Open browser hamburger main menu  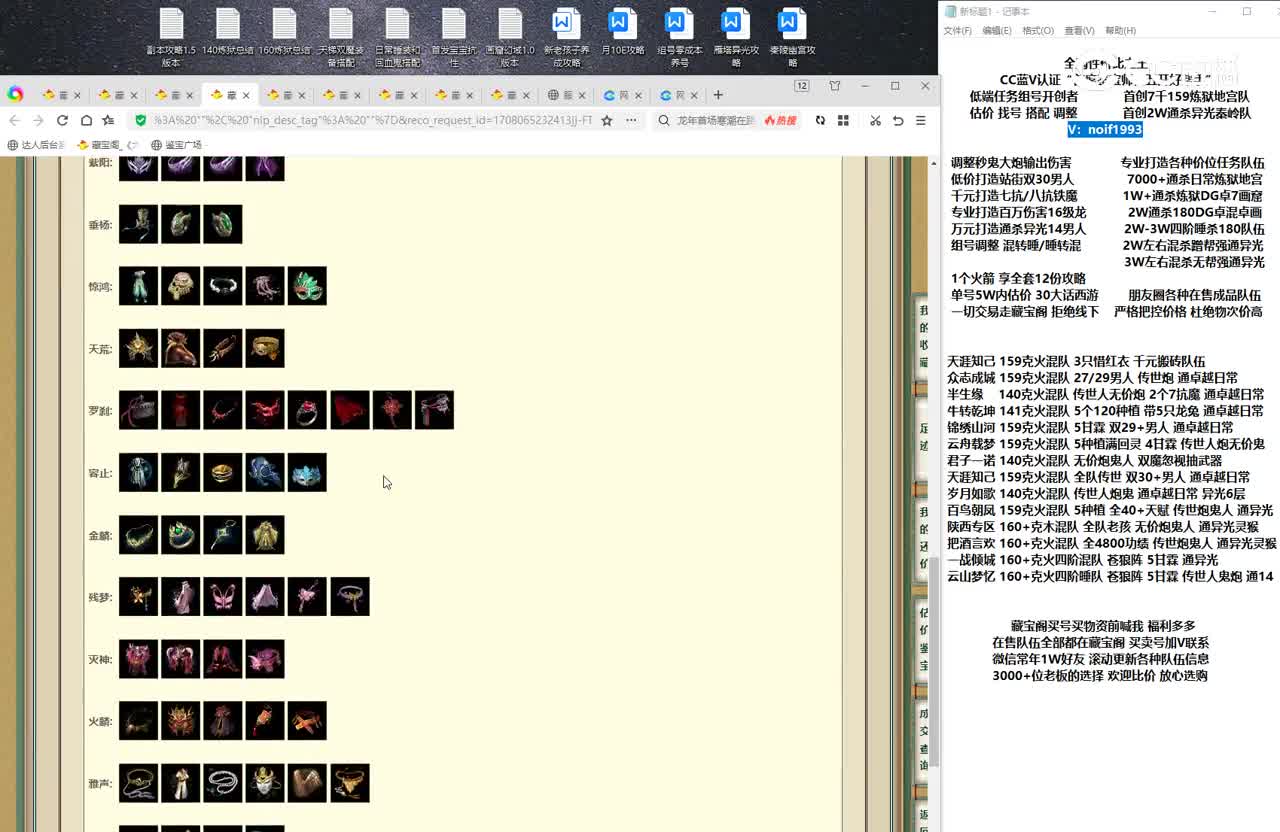pyautogui.click(x=921, y=120)
